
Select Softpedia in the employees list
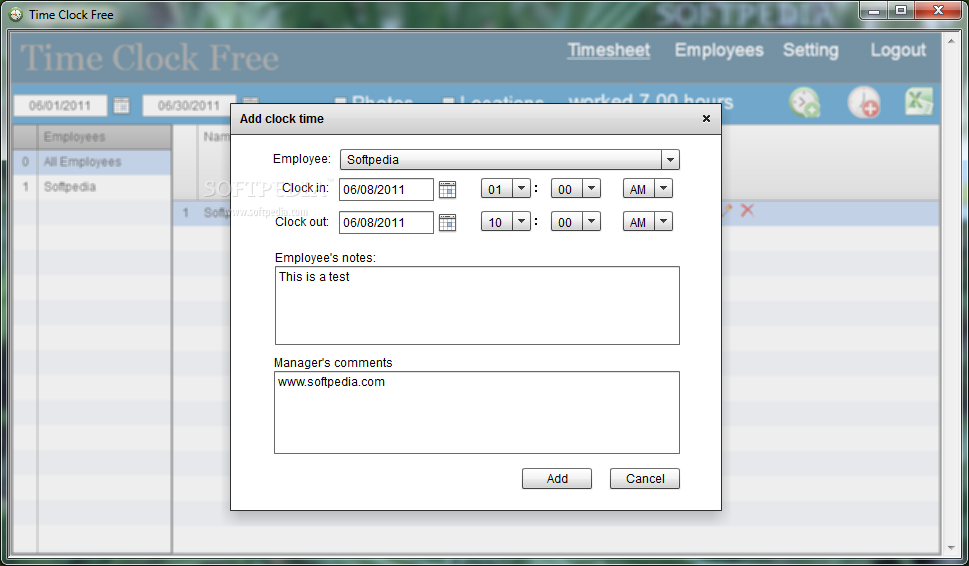pyautogui.click(x=92, y=187)
